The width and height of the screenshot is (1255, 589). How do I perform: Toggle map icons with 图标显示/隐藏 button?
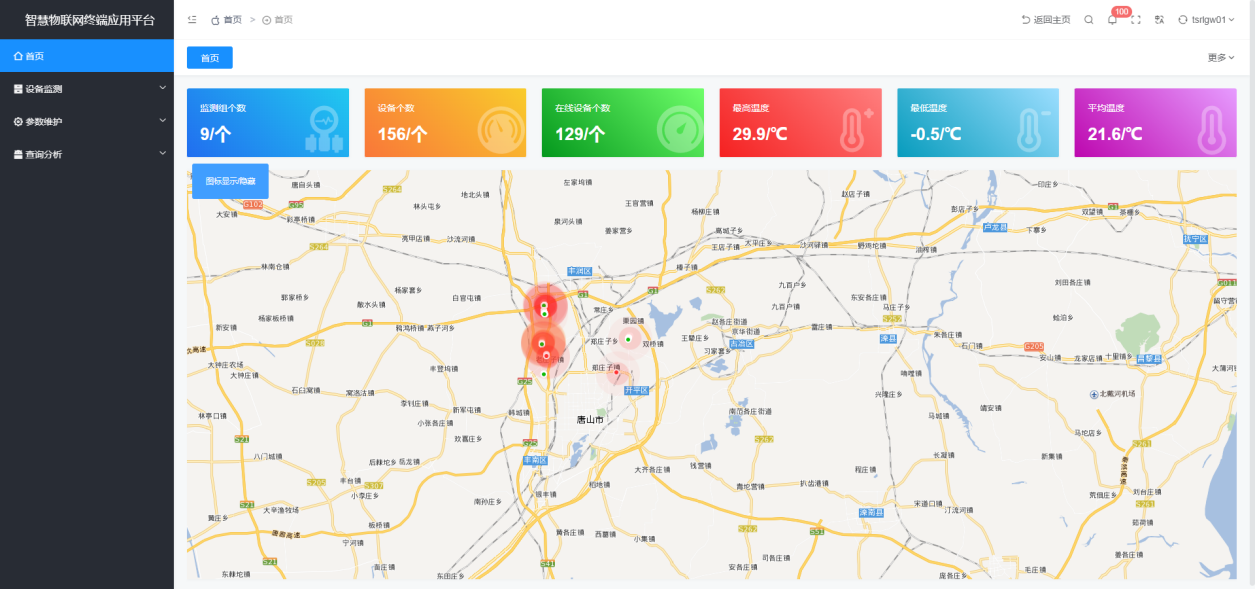[x=230, y=181]
